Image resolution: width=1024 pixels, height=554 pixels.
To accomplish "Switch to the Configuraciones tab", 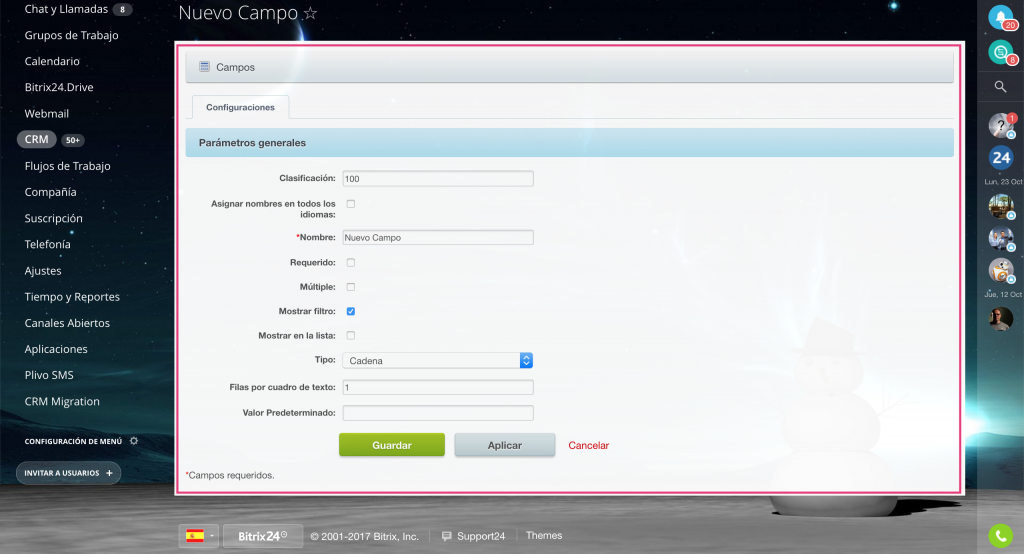I will pyautogui.click(x=240, y=107).
